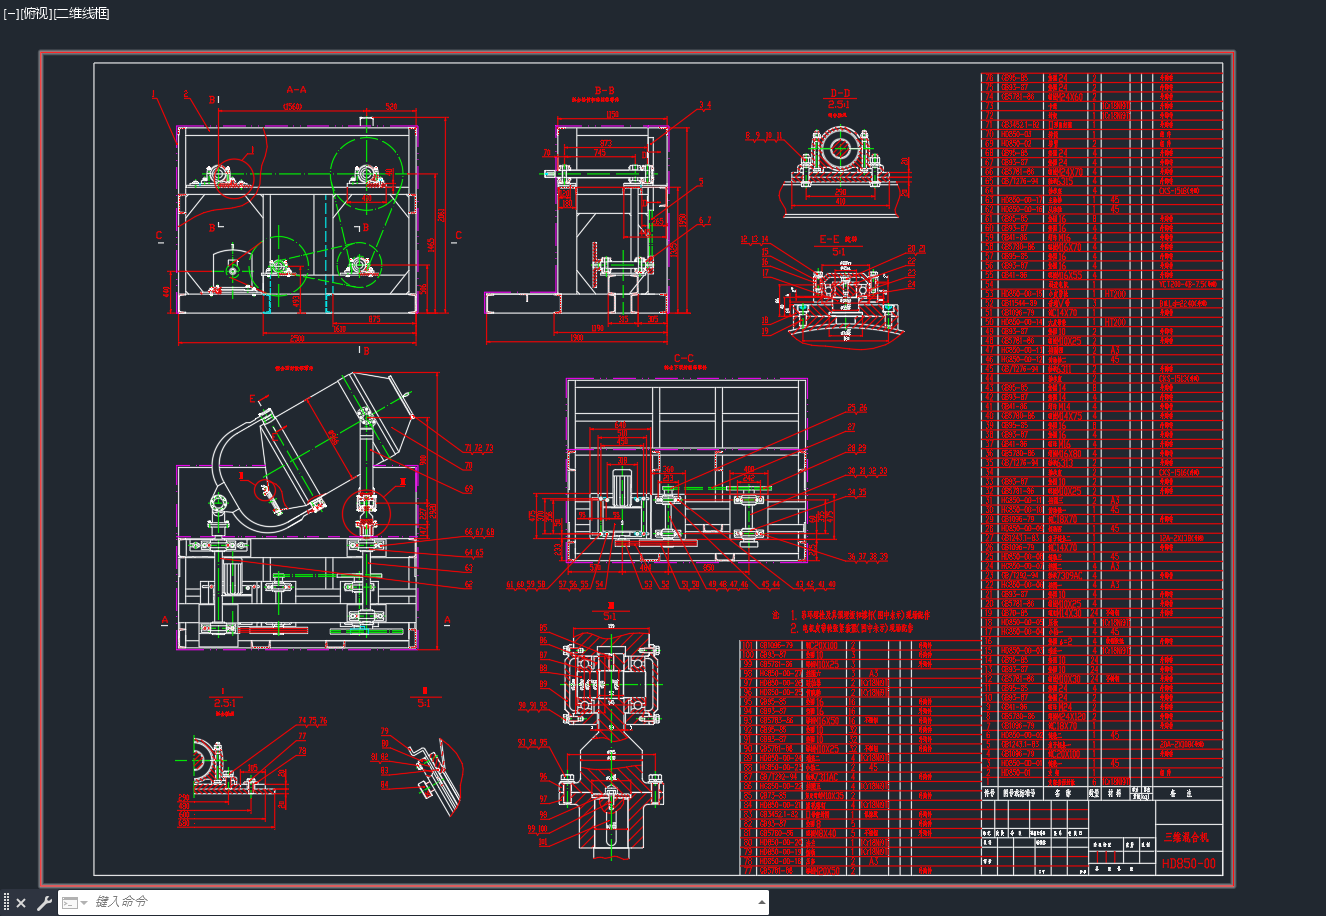
Task: Open the 俯视 view controls menu
Action: pos(34,13)
